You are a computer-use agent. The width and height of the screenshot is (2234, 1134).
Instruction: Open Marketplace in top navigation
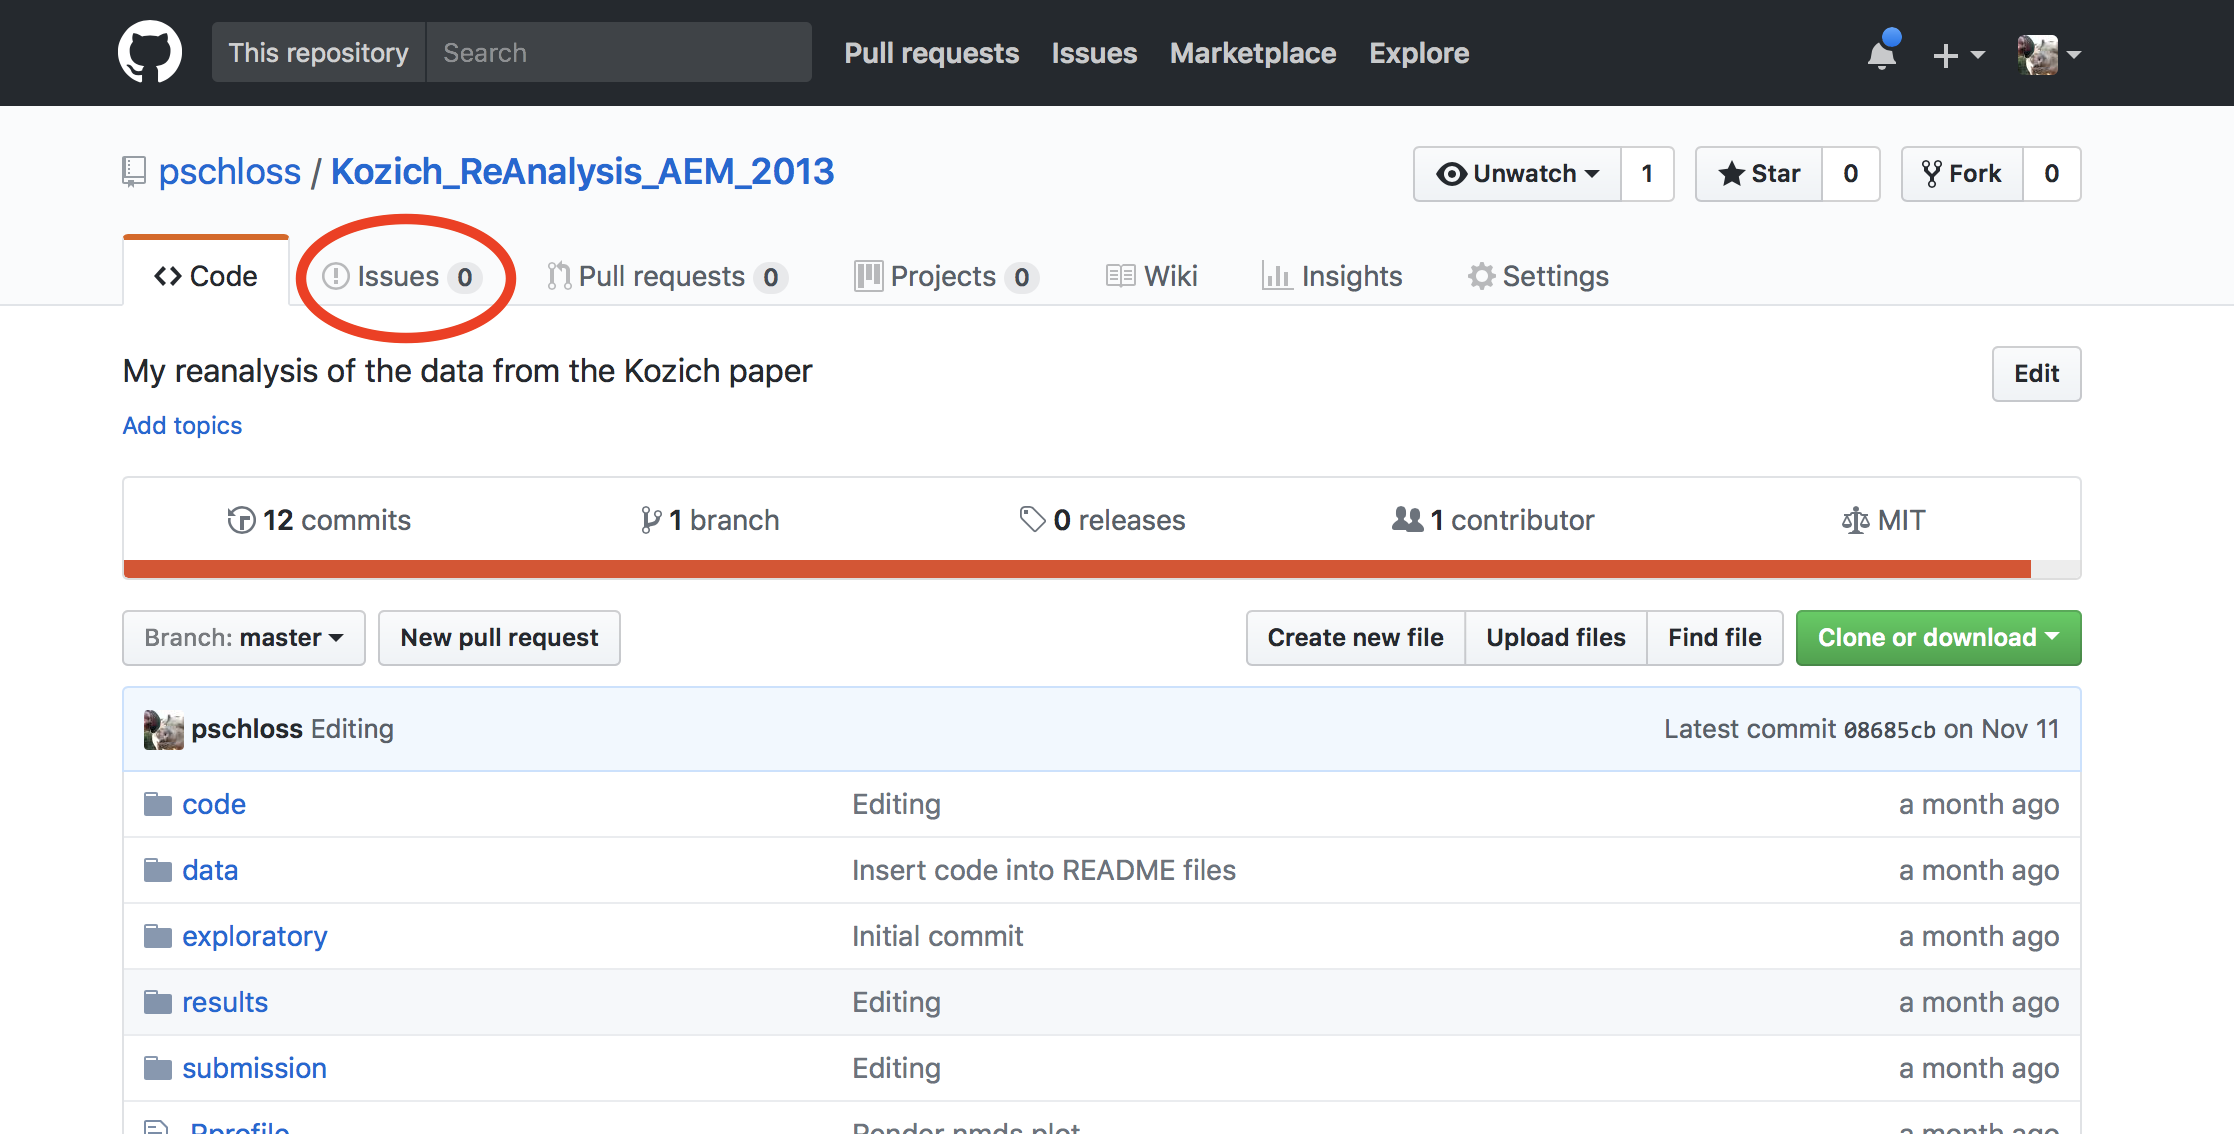[1253, 53]
